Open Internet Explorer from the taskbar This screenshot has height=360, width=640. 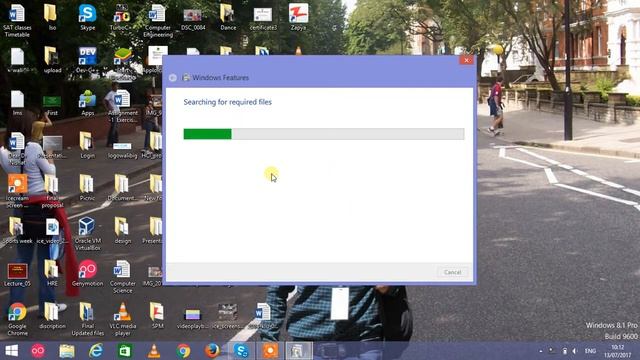pos(96,351)
